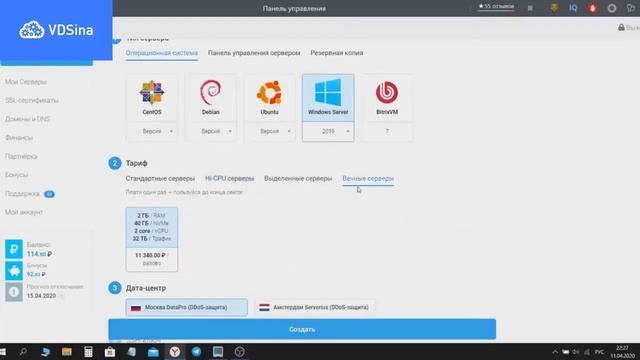This screenshot has width=640, height=360.
Task: Show hidden system tray icons chevron
Action: pyautogui.click(x=555, y=352)
